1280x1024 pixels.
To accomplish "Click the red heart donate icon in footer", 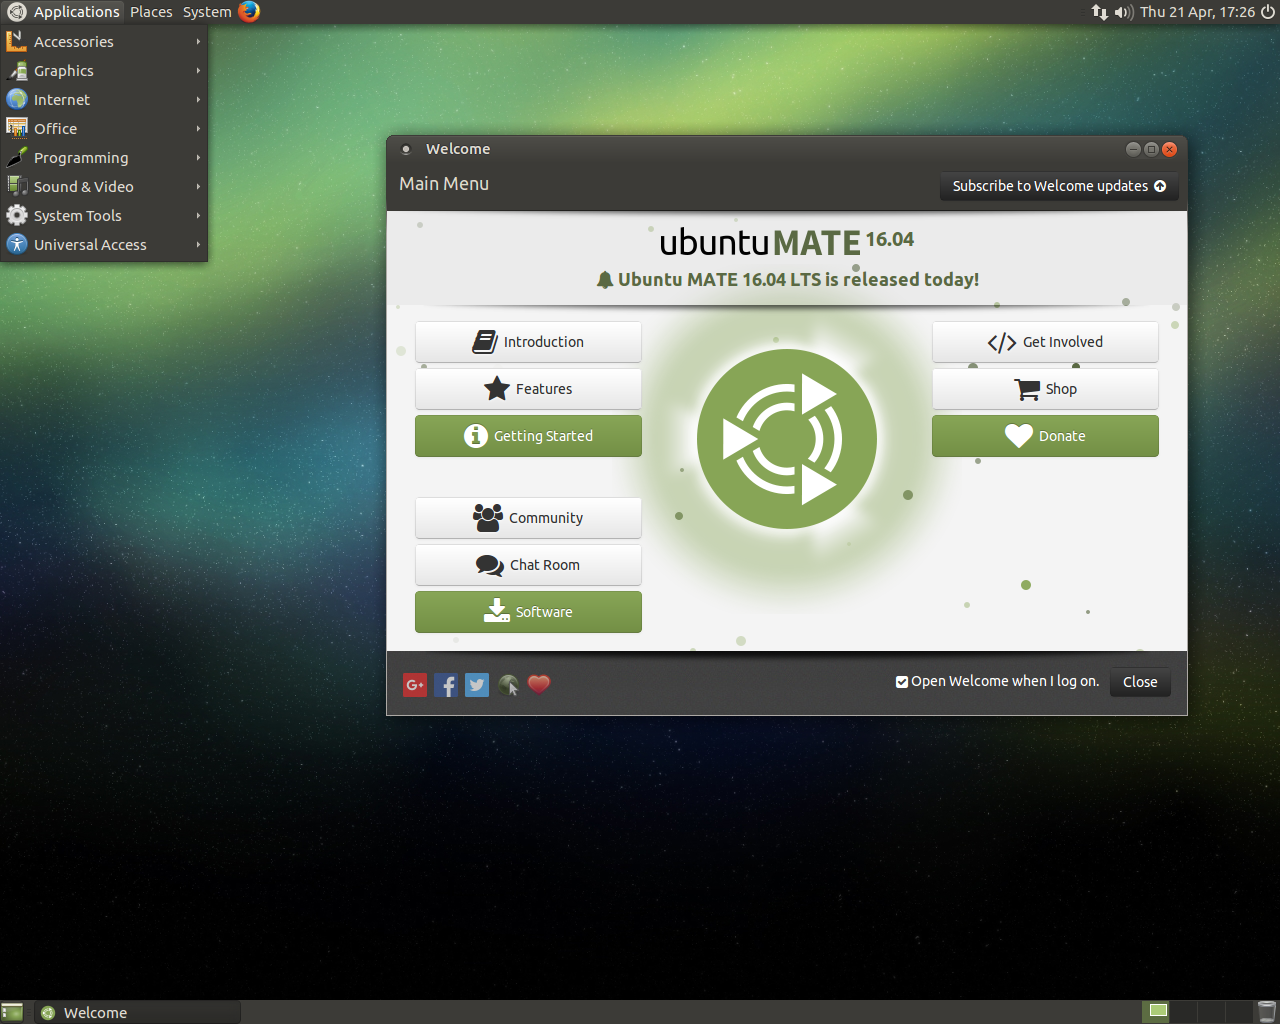I will click(x=539, y=684).
